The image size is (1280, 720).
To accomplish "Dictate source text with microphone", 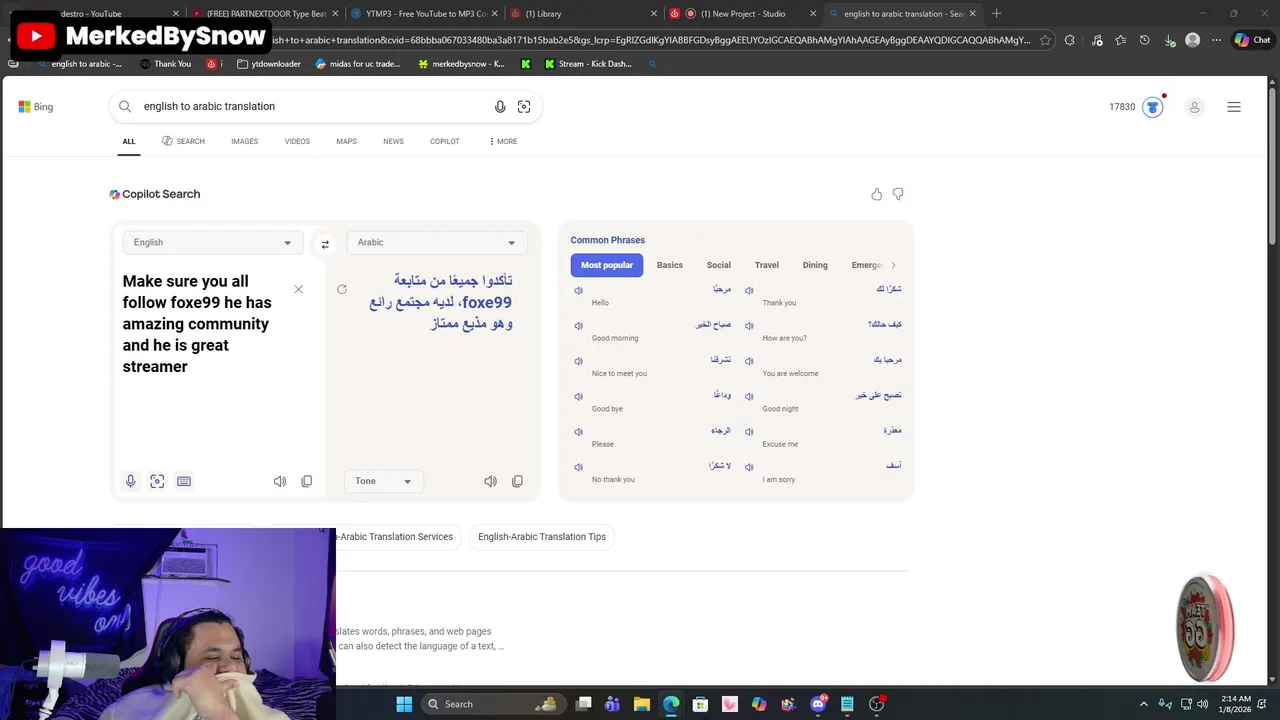I will tap(130, 481).
